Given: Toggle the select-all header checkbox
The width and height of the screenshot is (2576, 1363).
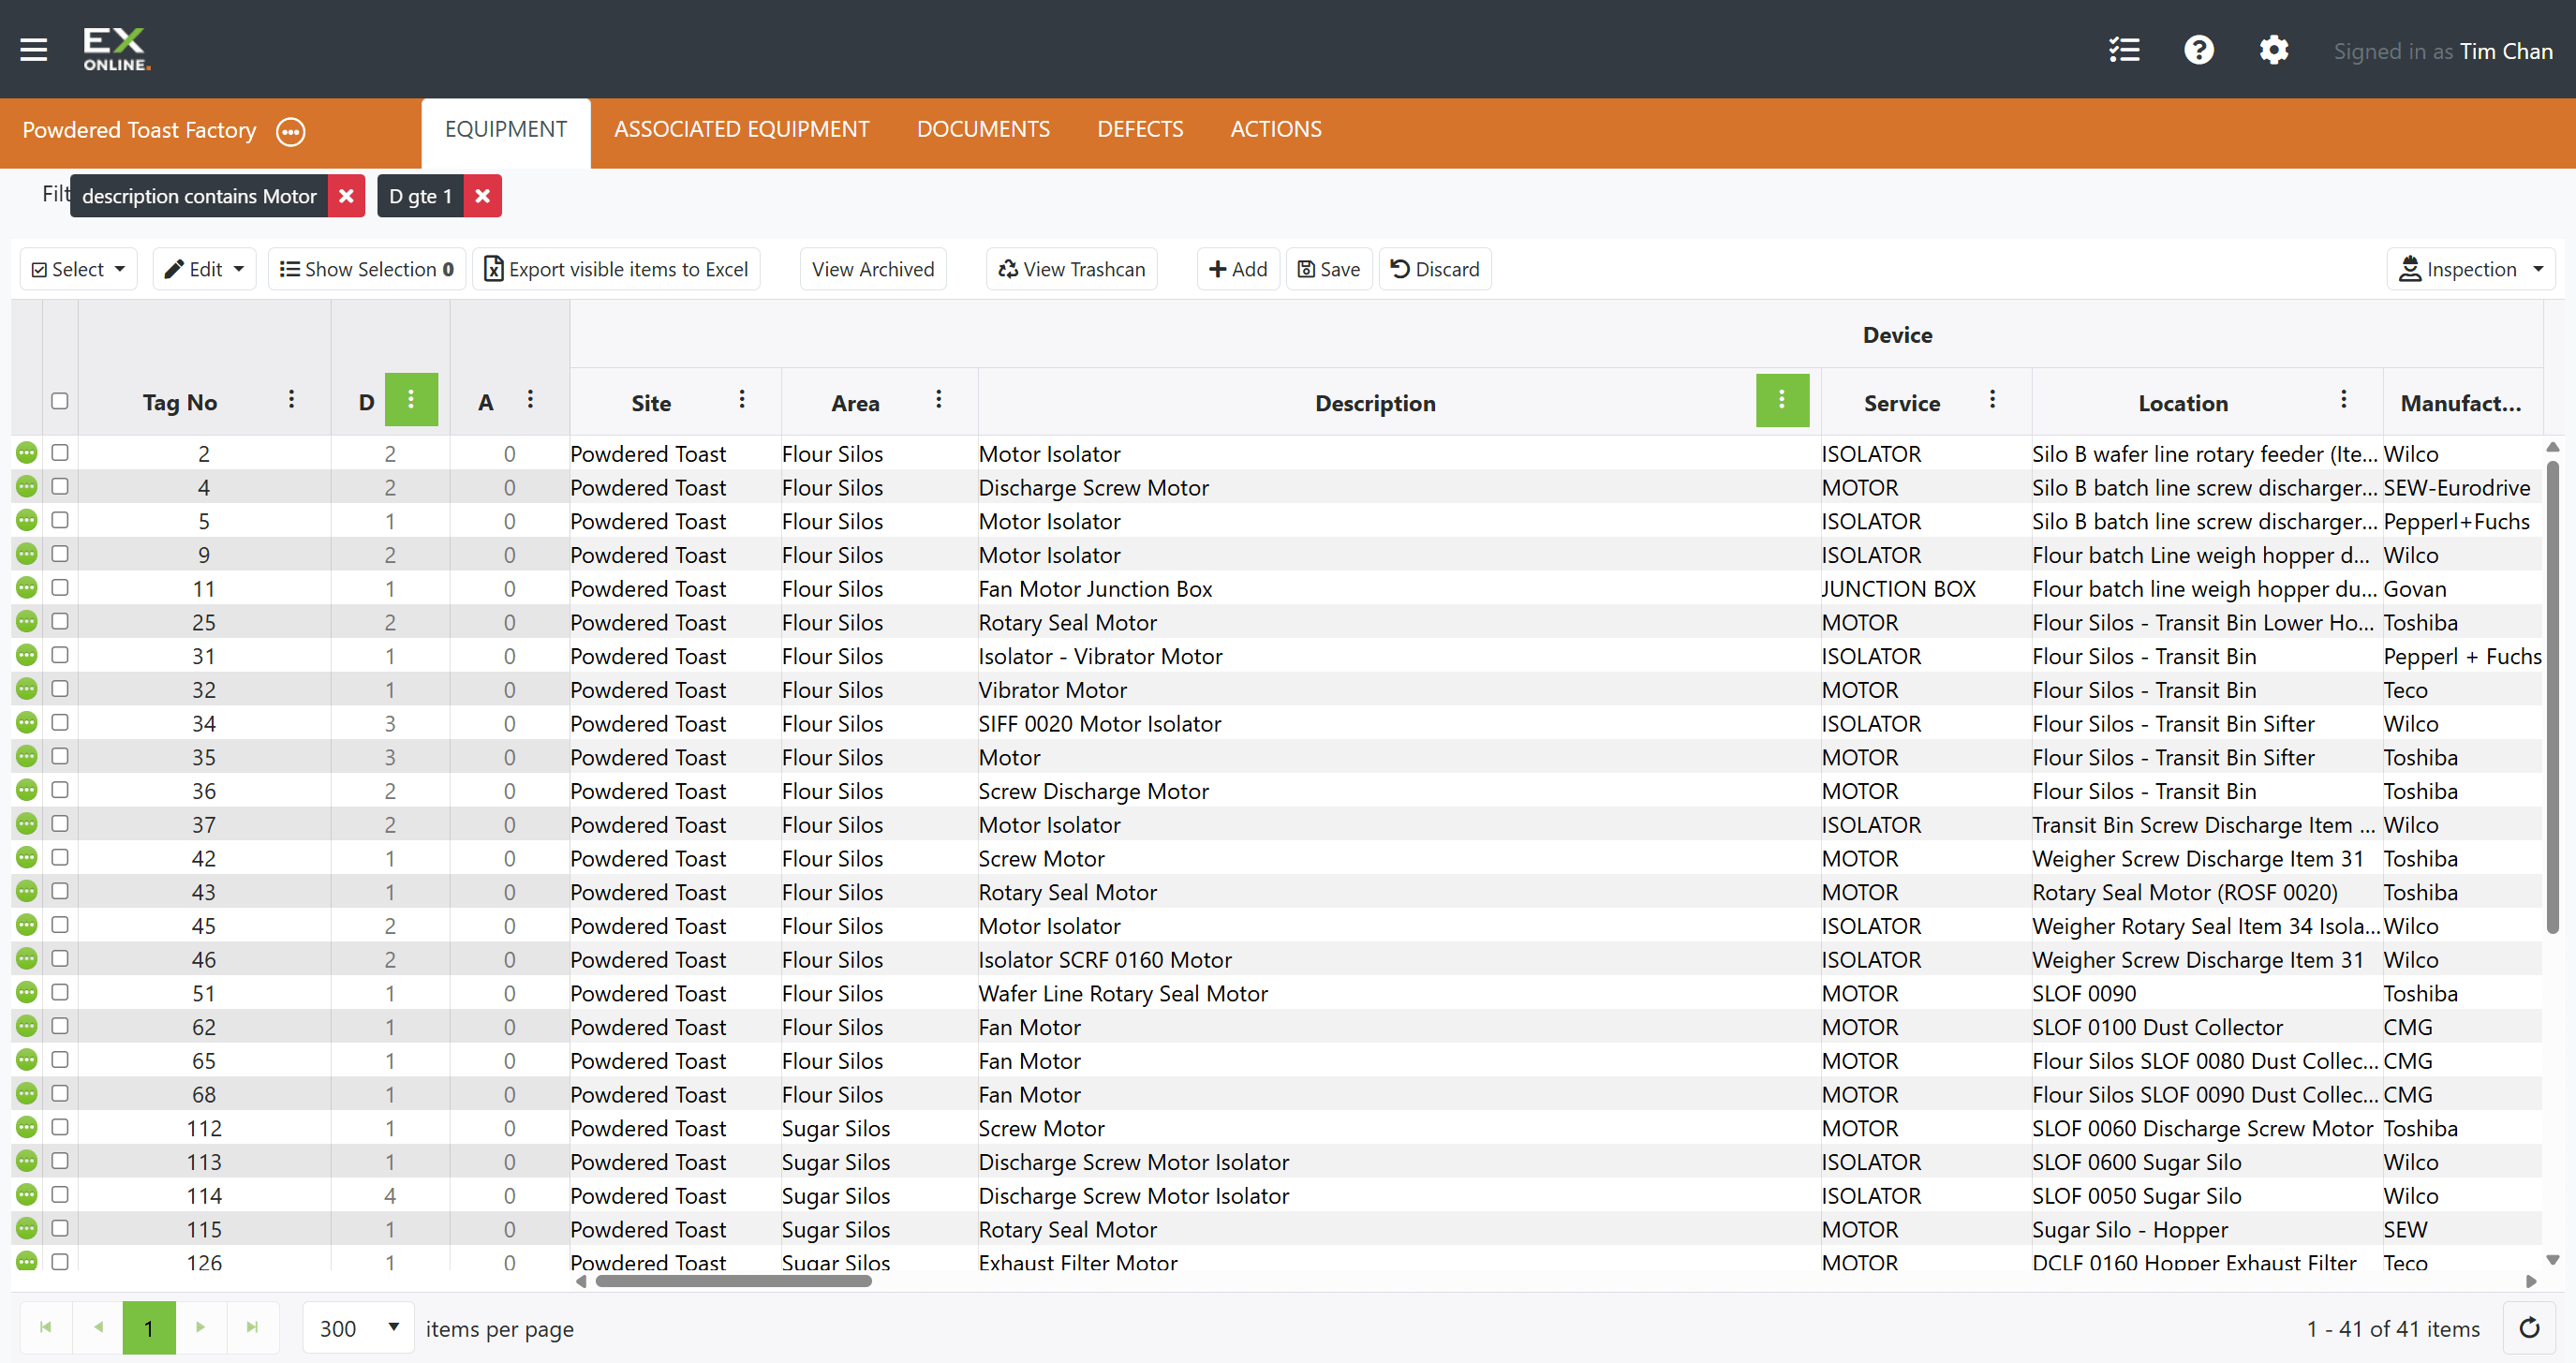Looking at the screenshot, I should pyautogui.click(x=60, y=401).
